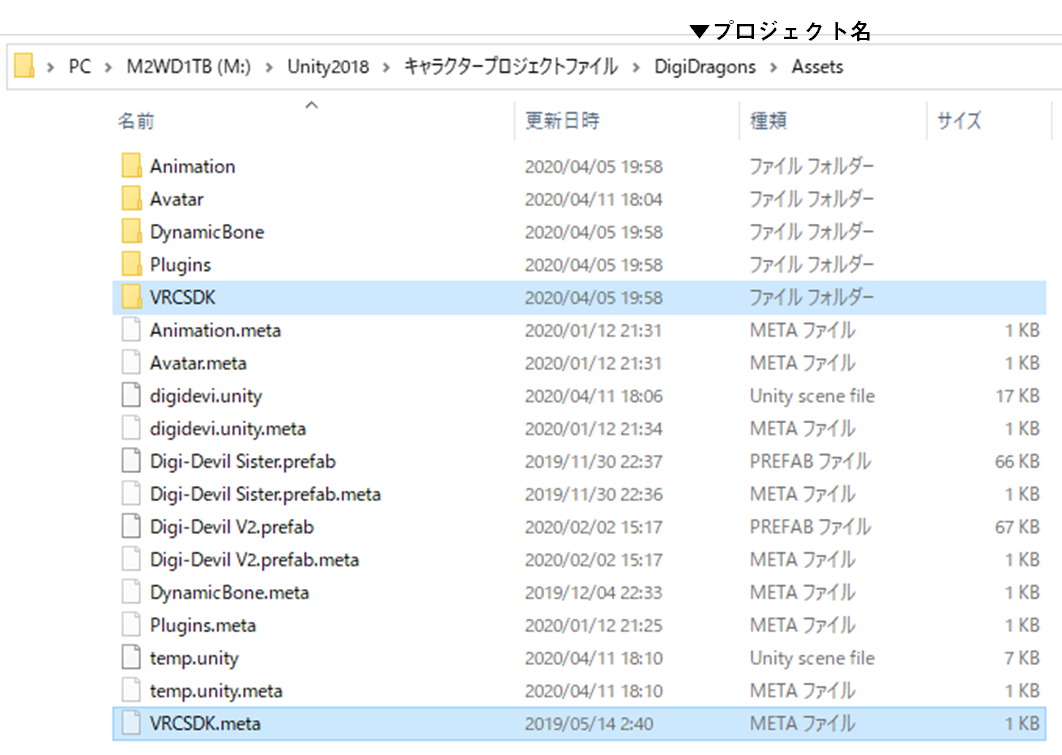
Task: Select the Digi-Devil Sister.prefab.meta file name
Action: pyautogui.click(x=265, y=494)
